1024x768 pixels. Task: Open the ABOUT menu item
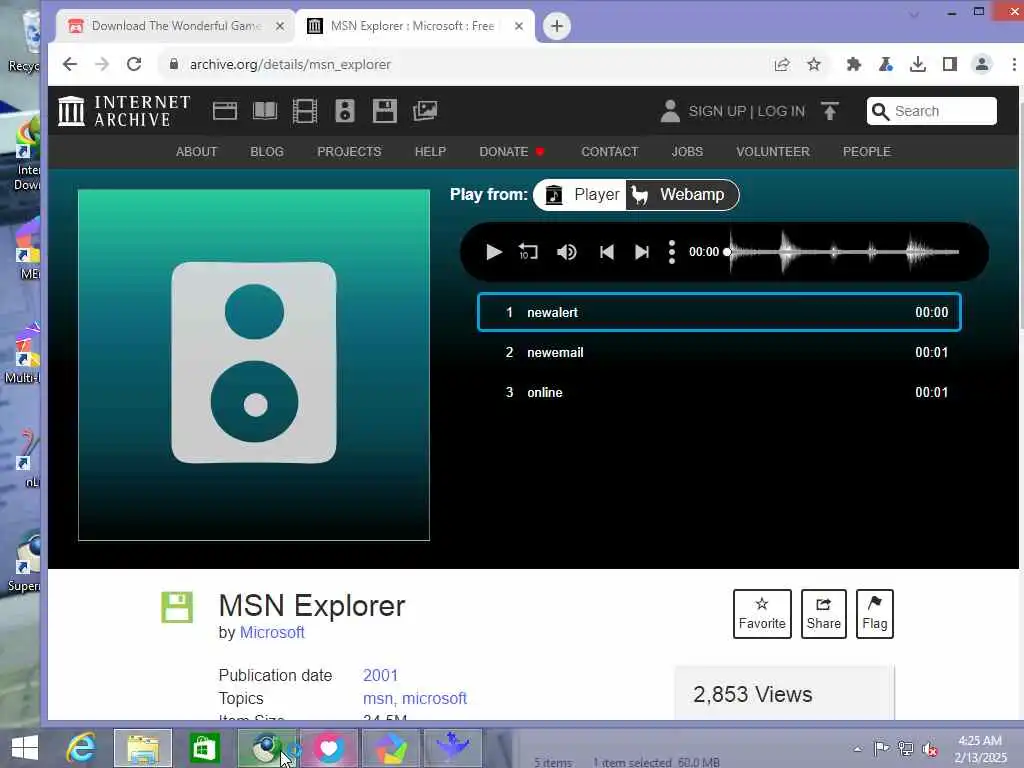coord(197,152)
